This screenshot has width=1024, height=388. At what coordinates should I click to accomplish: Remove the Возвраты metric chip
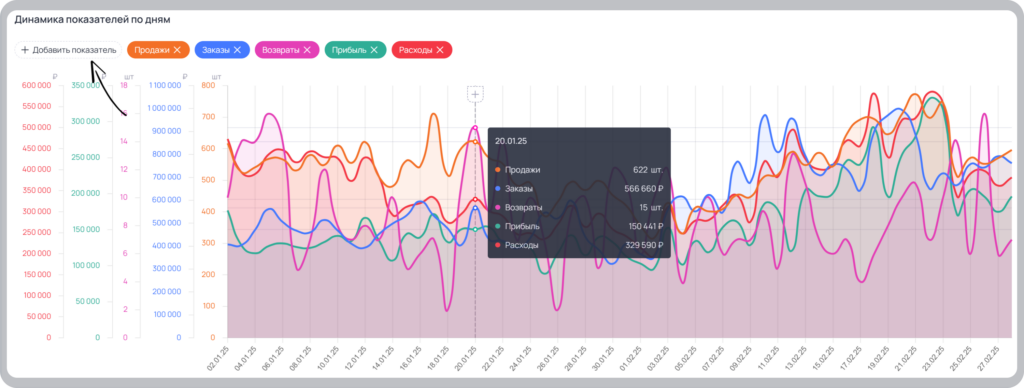307,50
